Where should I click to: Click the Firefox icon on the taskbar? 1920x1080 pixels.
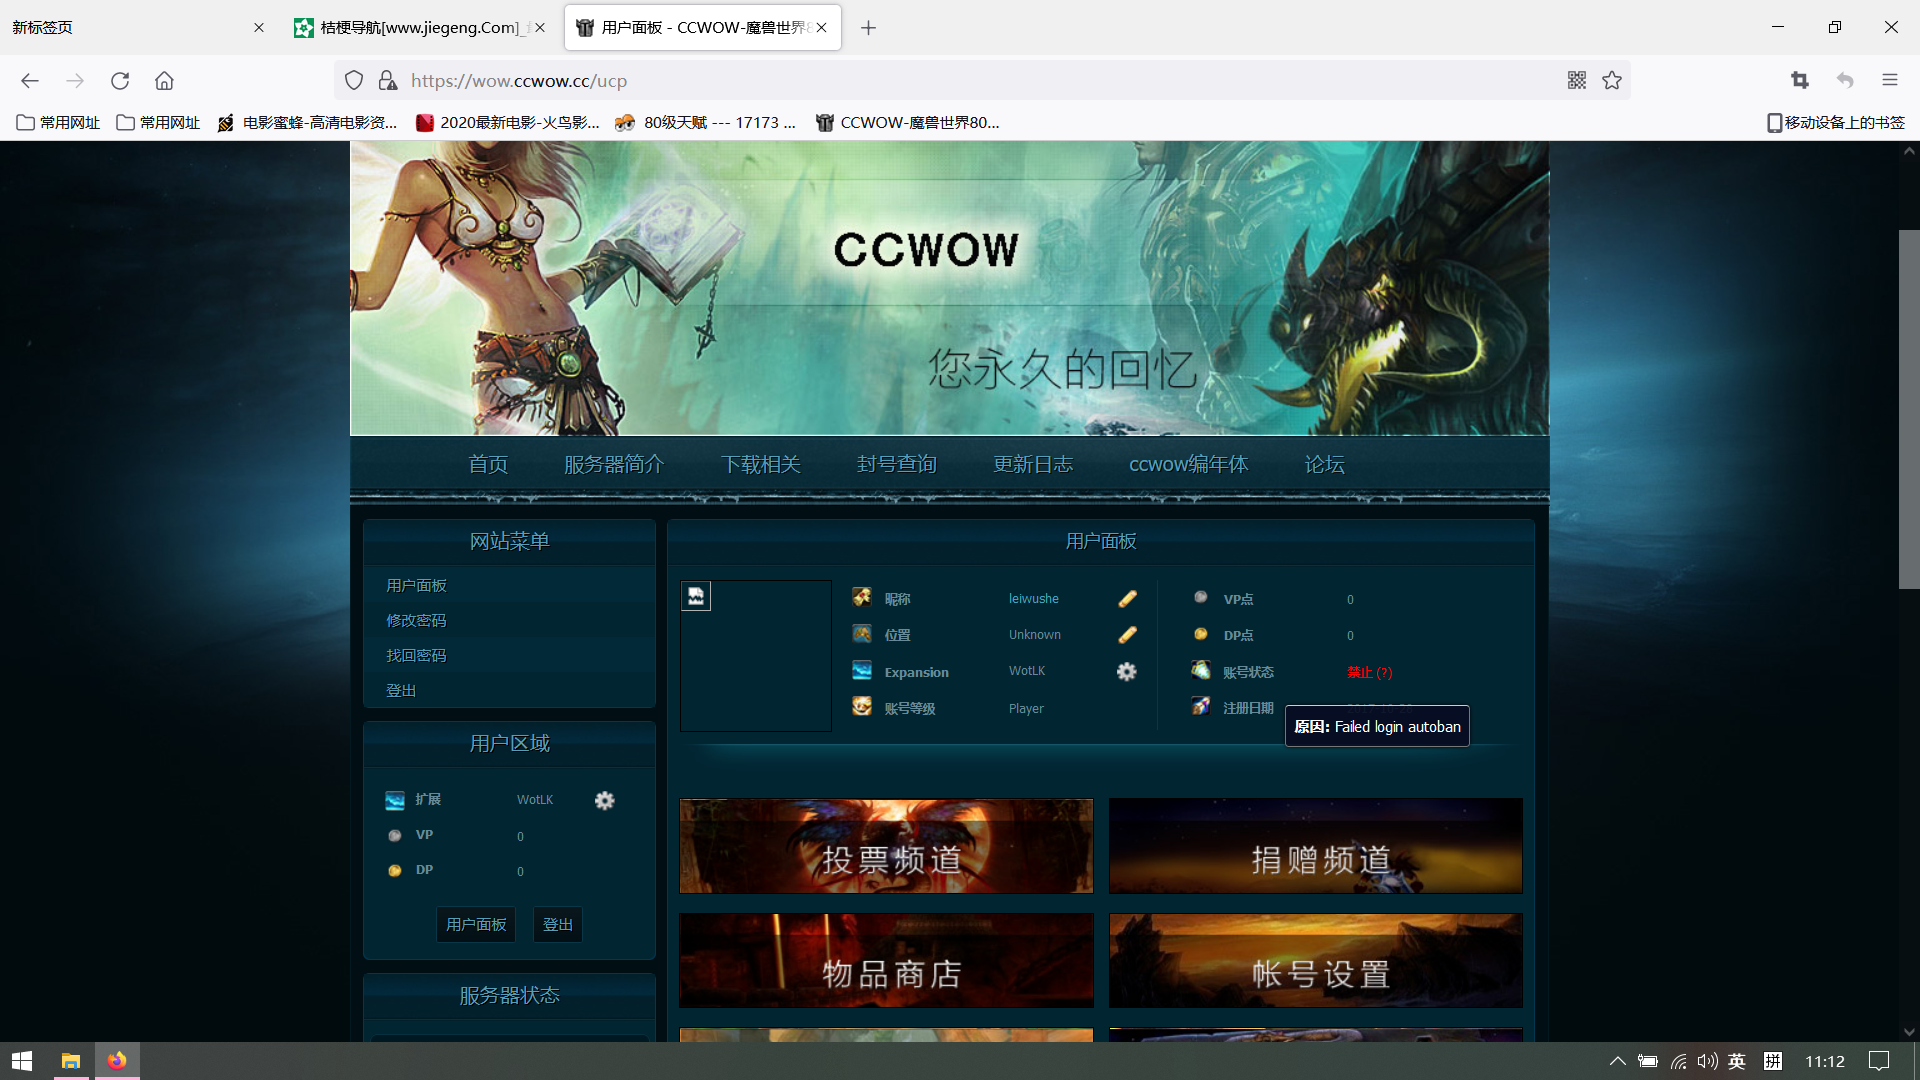[x=117, y=1060]
